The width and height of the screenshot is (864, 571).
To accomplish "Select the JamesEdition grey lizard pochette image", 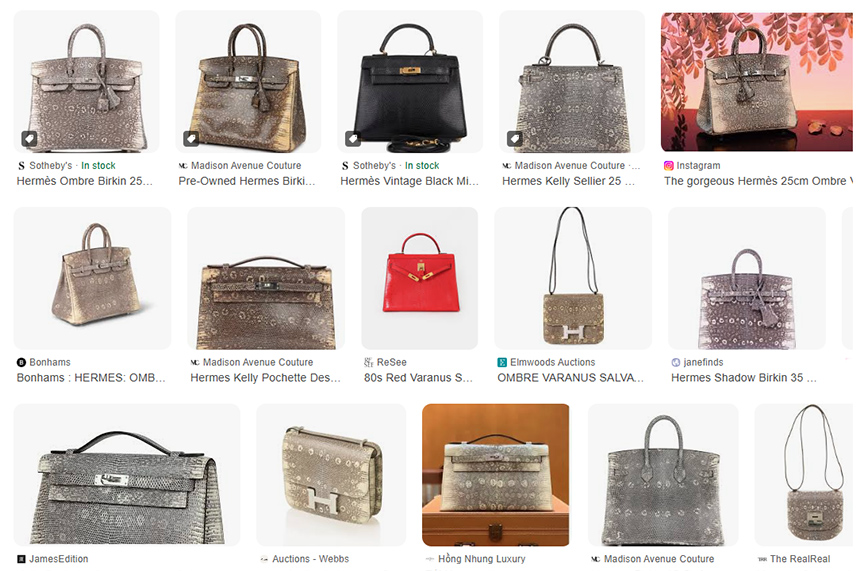I will [127, 475].
